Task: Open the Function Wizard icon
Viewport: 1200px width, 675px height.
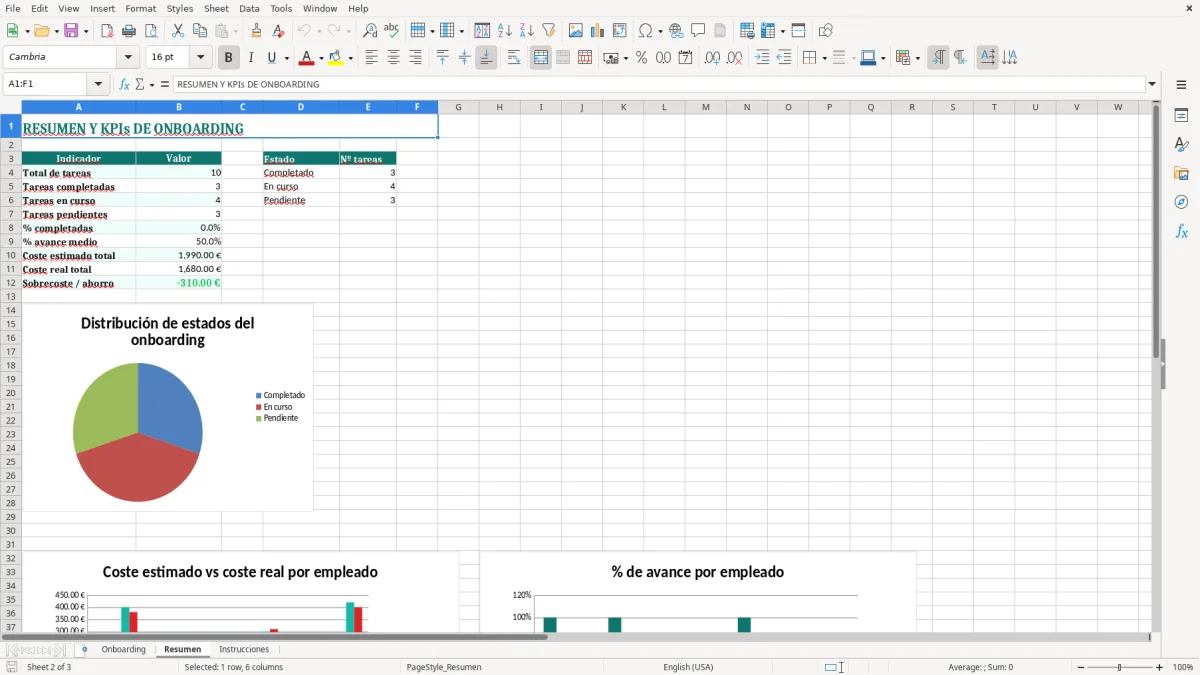Action: coord(124,85)
